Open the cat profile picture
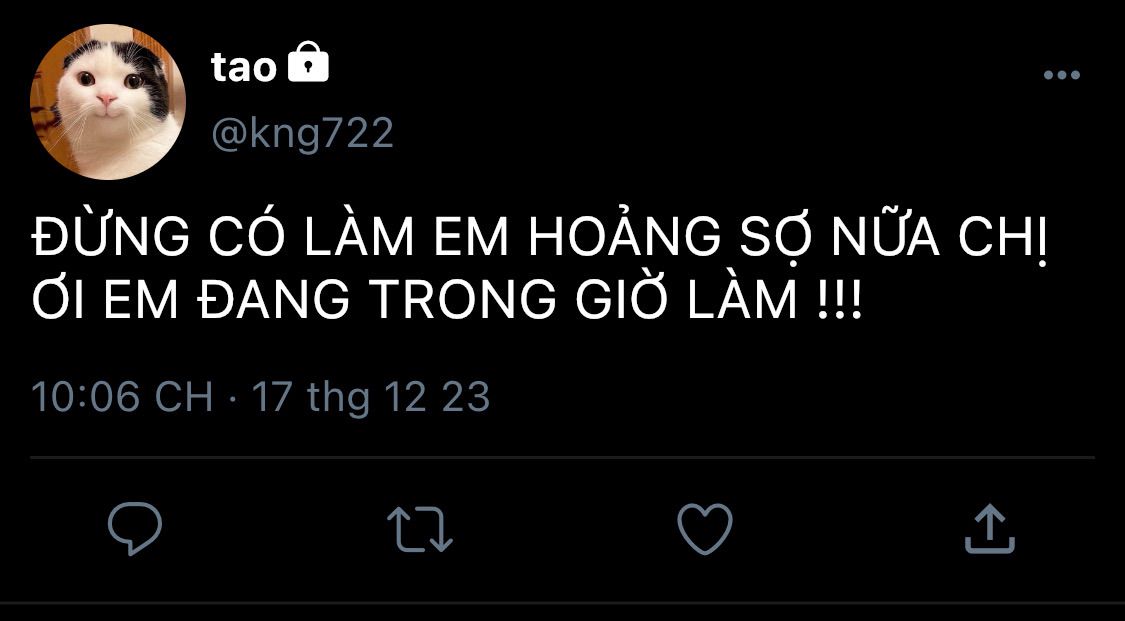 [x=108, y=101]
